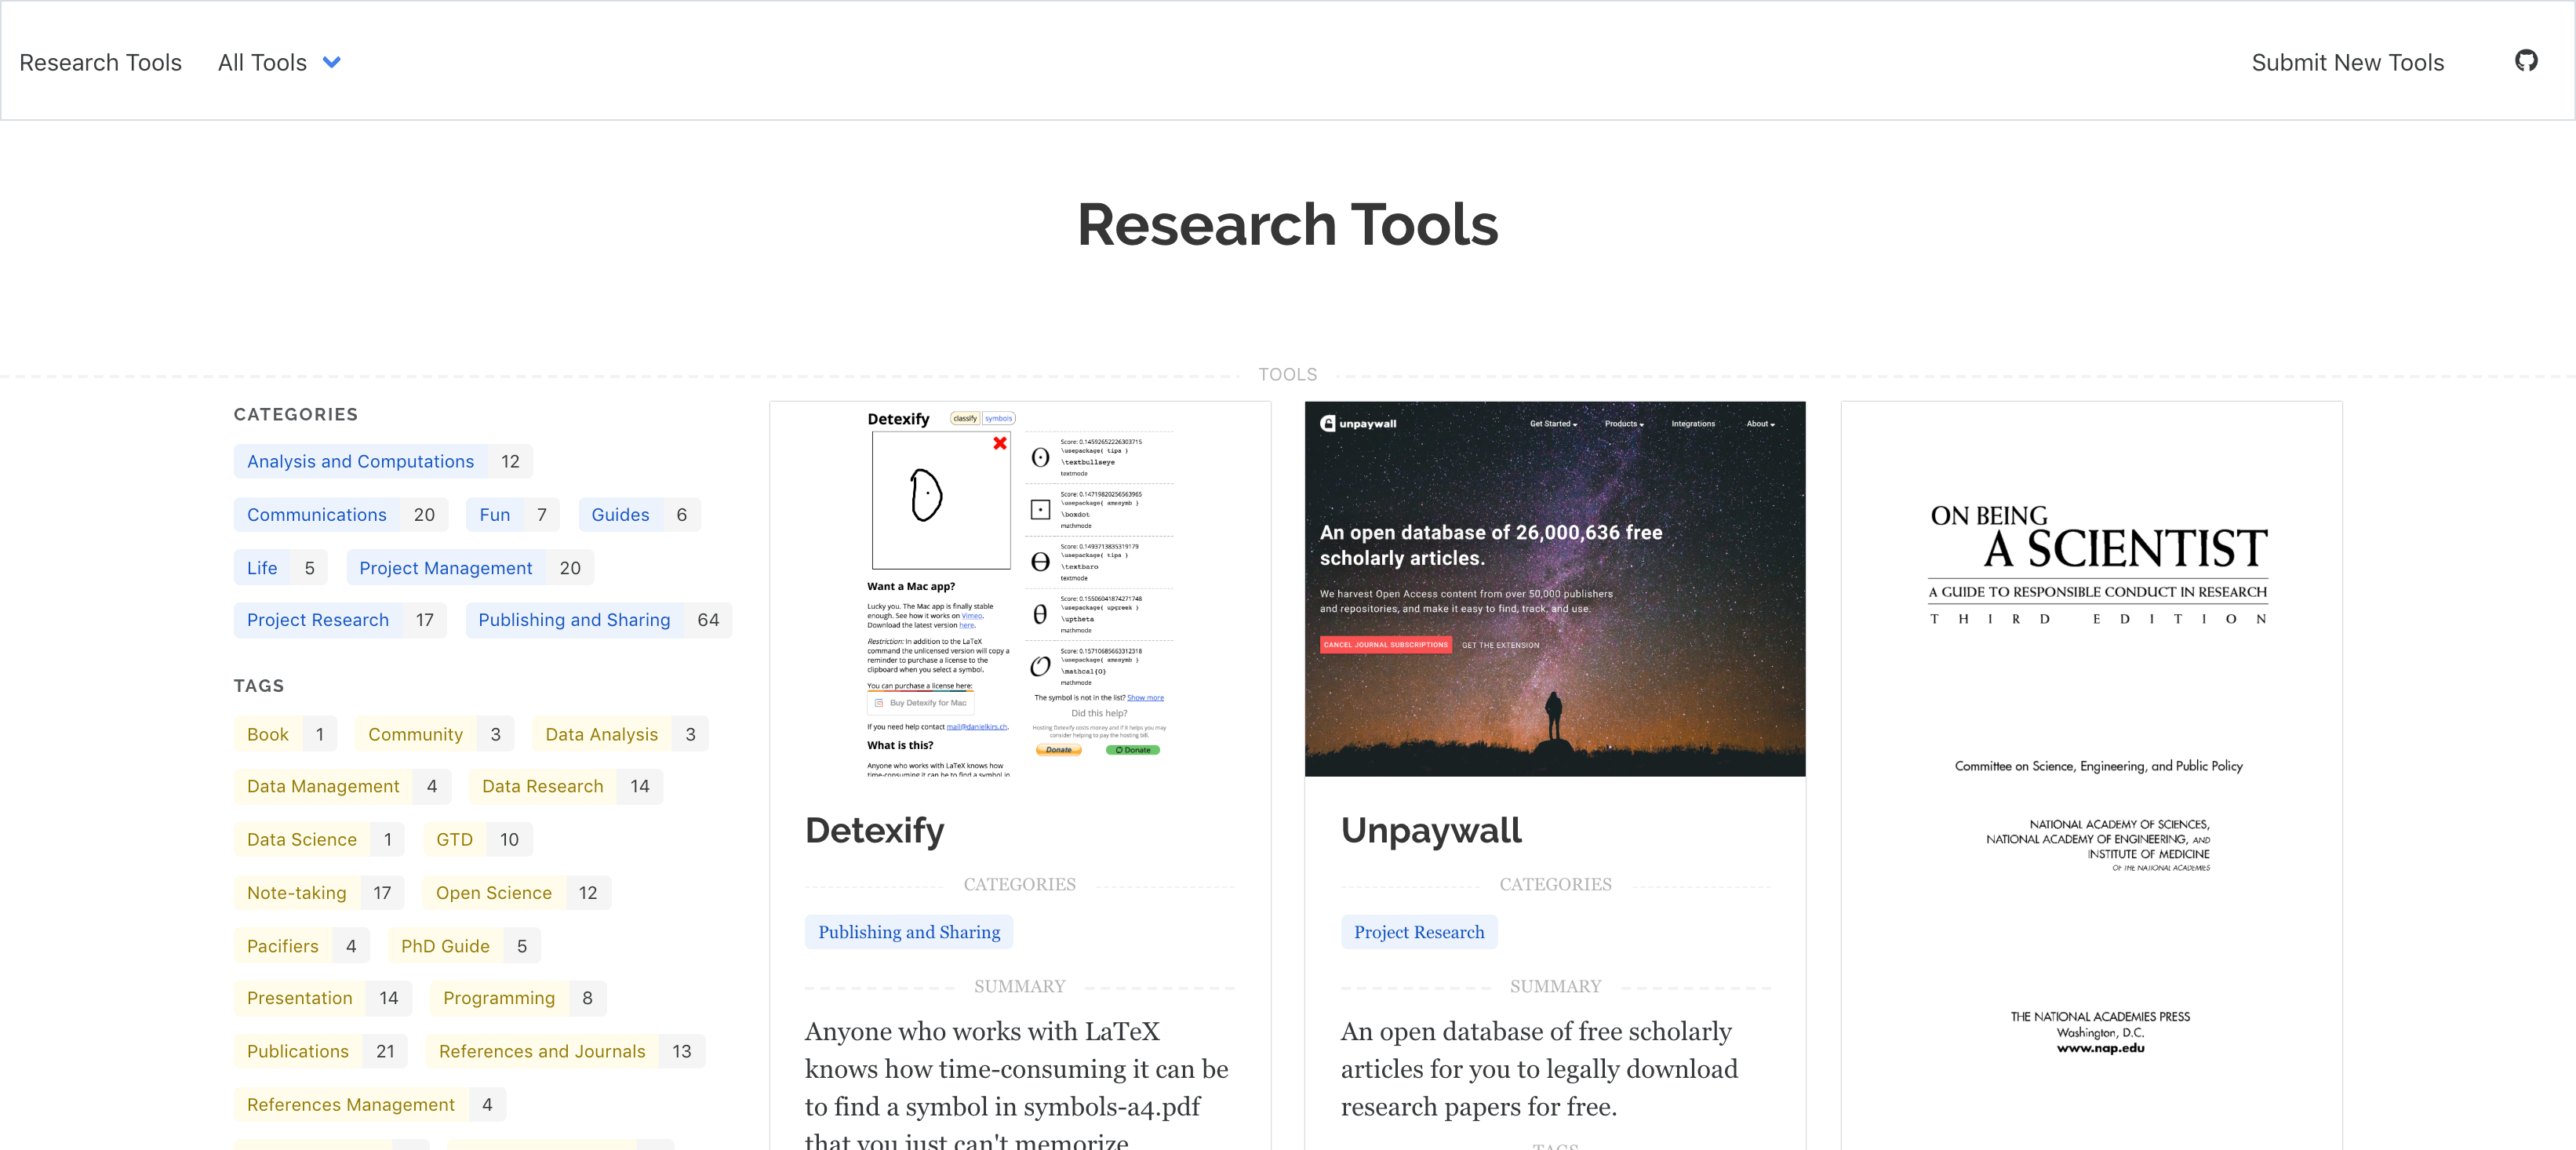Open the Unpaywall tool page
This screenshot has height=1150, width=2576.
pos(1432,830)
